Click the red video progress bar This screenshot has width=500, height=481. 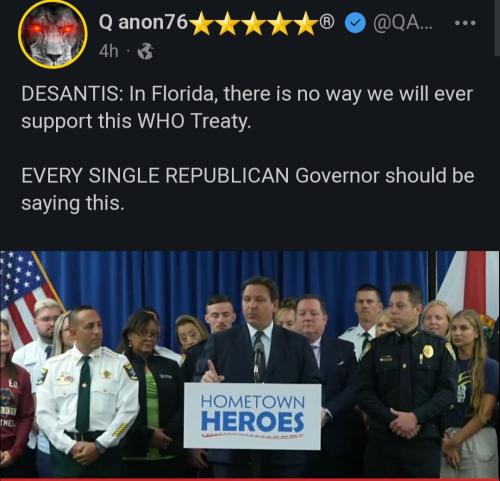(x=250, y=479)
